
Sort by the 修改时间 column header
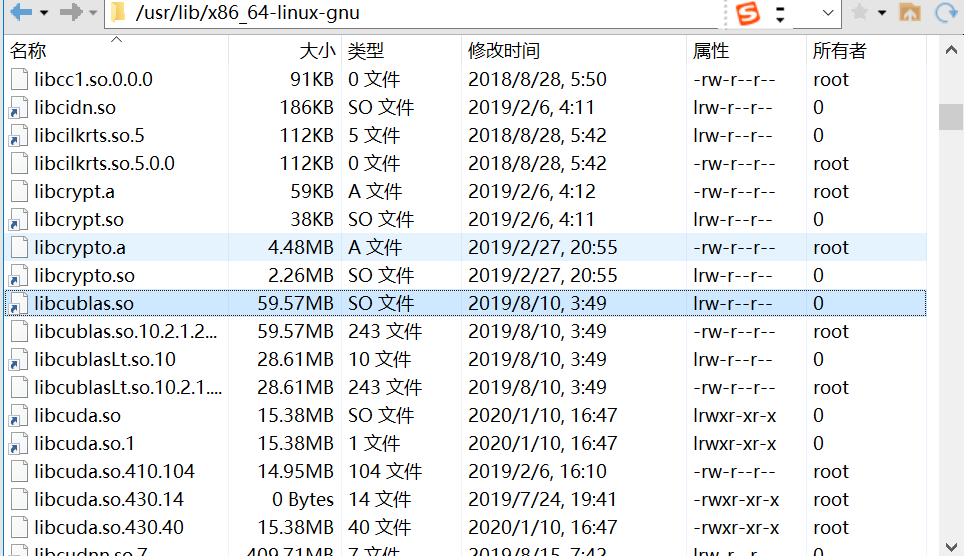574,50
